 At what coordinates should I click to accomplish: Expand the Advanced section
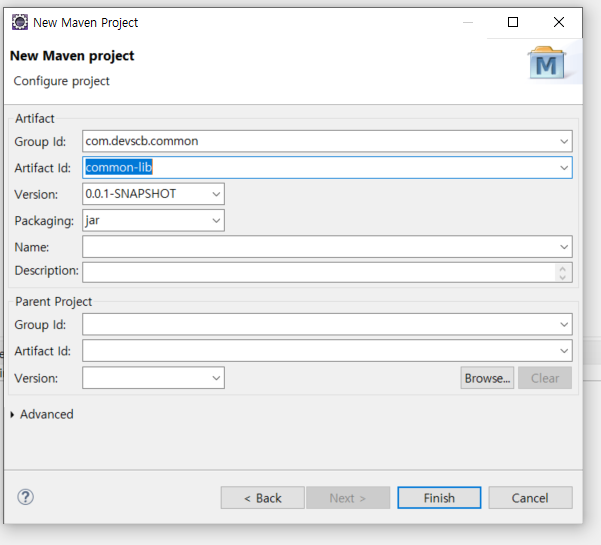pos(12,414)
